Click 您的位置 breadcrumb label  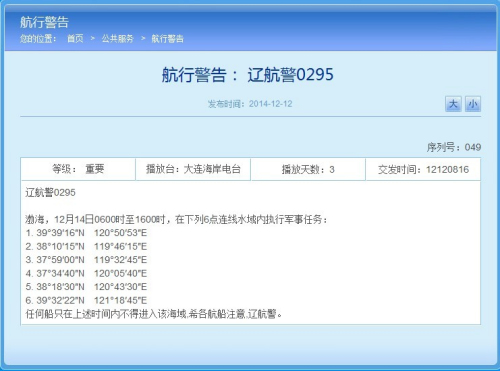point(38,39)
